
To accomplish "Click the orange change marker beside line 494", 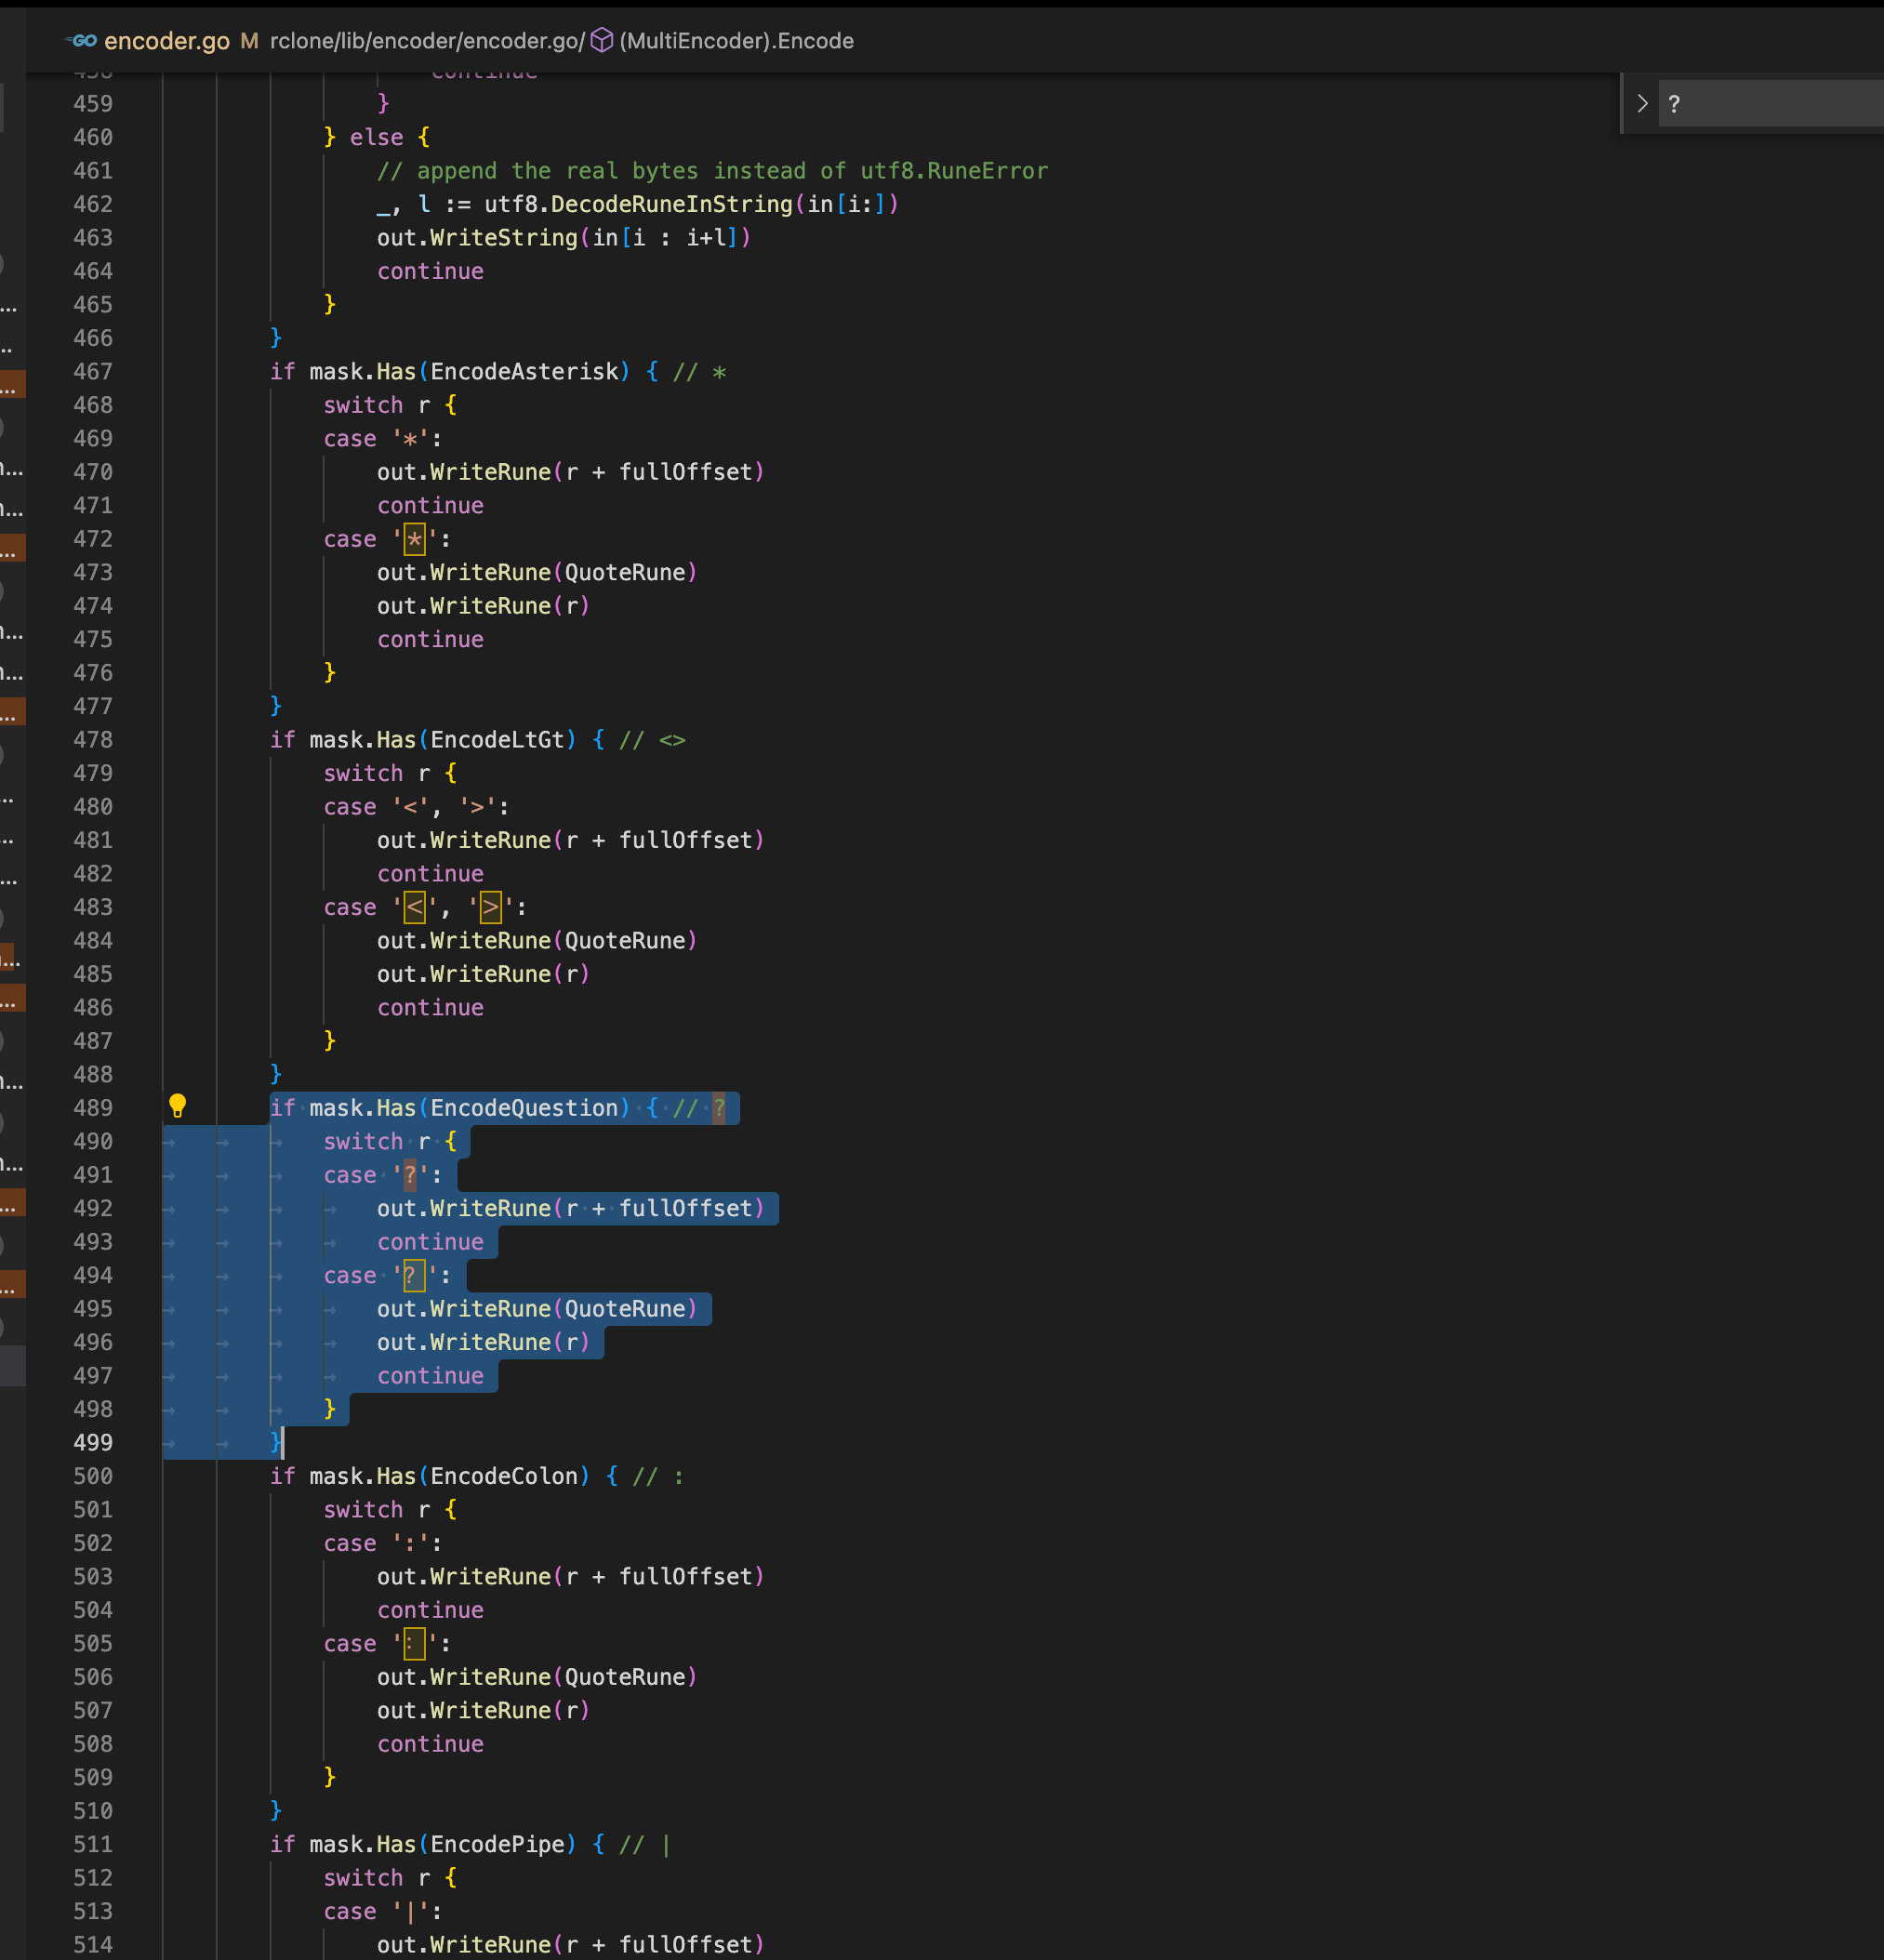I will 12,1286.
